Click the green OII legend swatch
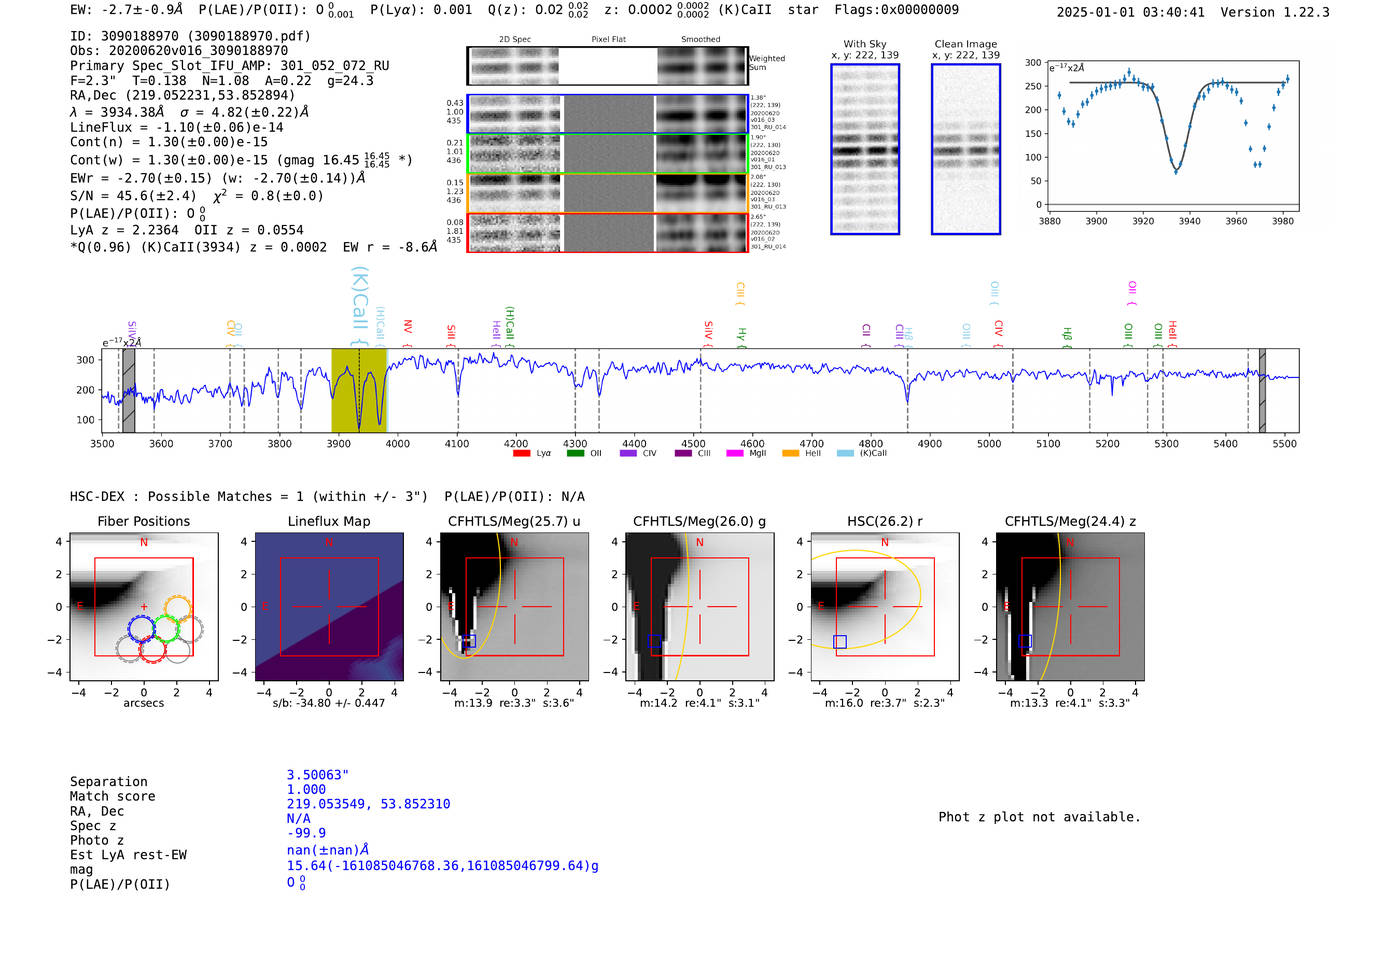 coord(575,454)
